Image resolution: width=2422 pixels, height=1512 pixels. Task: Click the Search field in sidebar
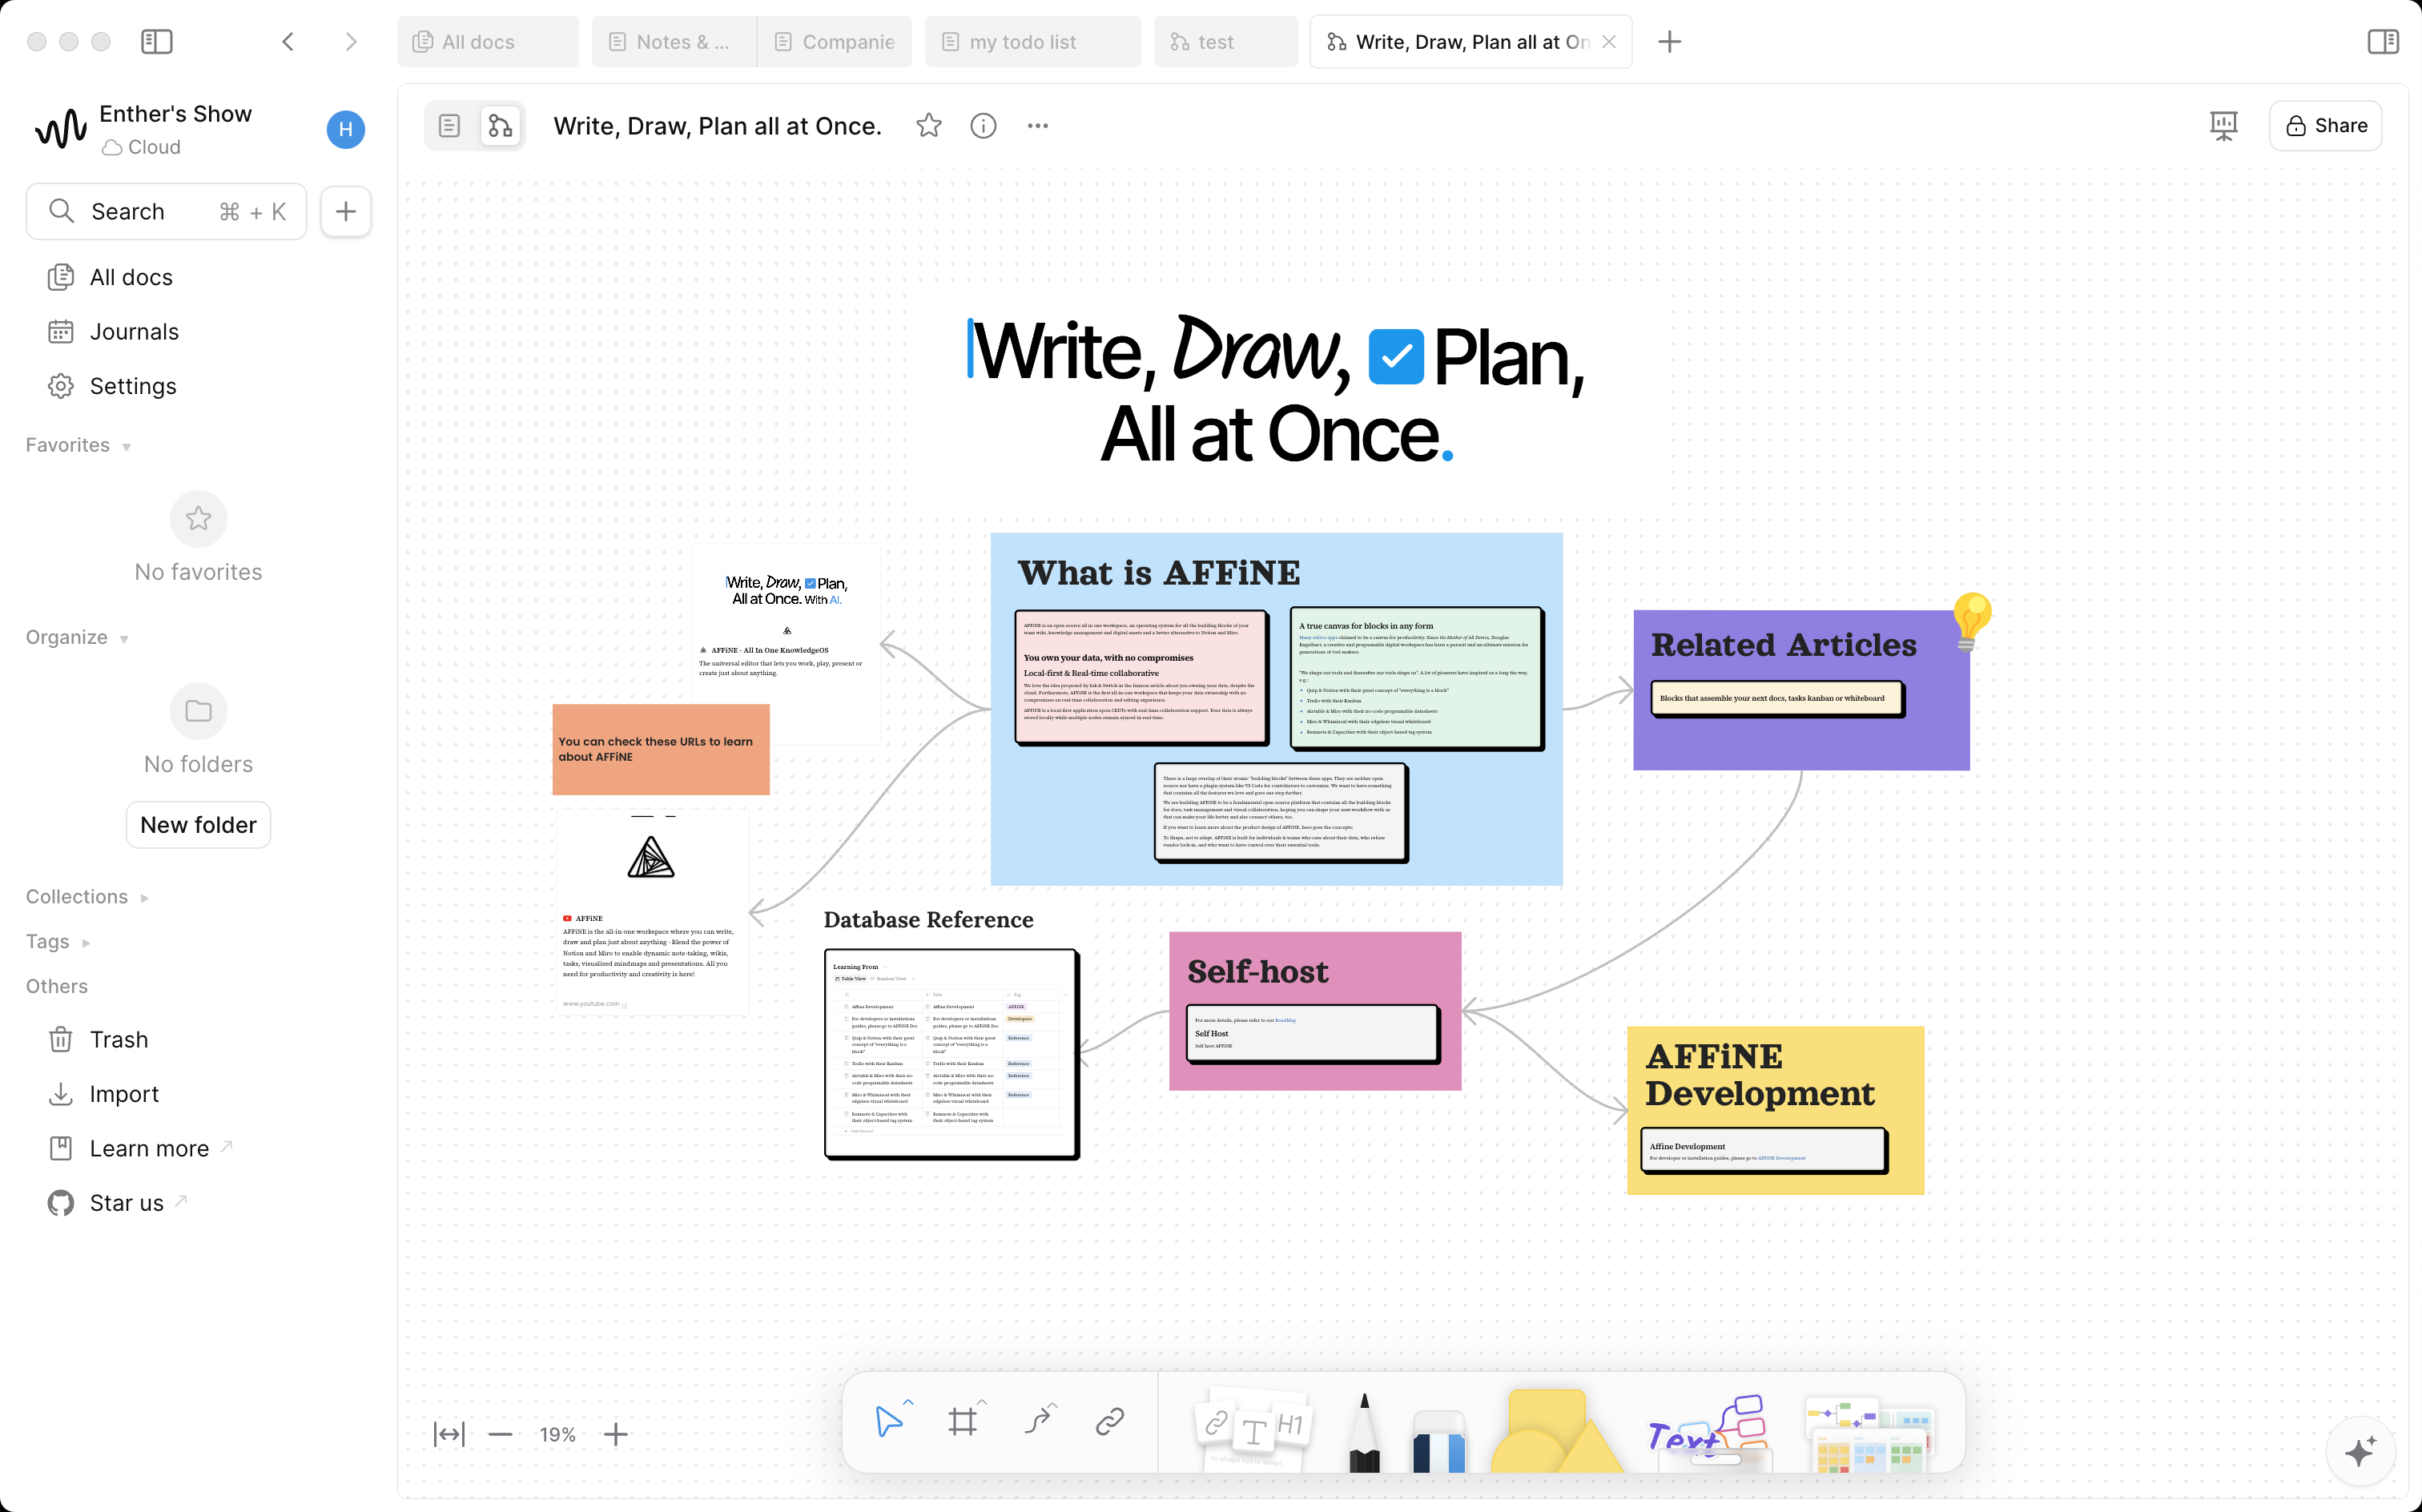166,212
